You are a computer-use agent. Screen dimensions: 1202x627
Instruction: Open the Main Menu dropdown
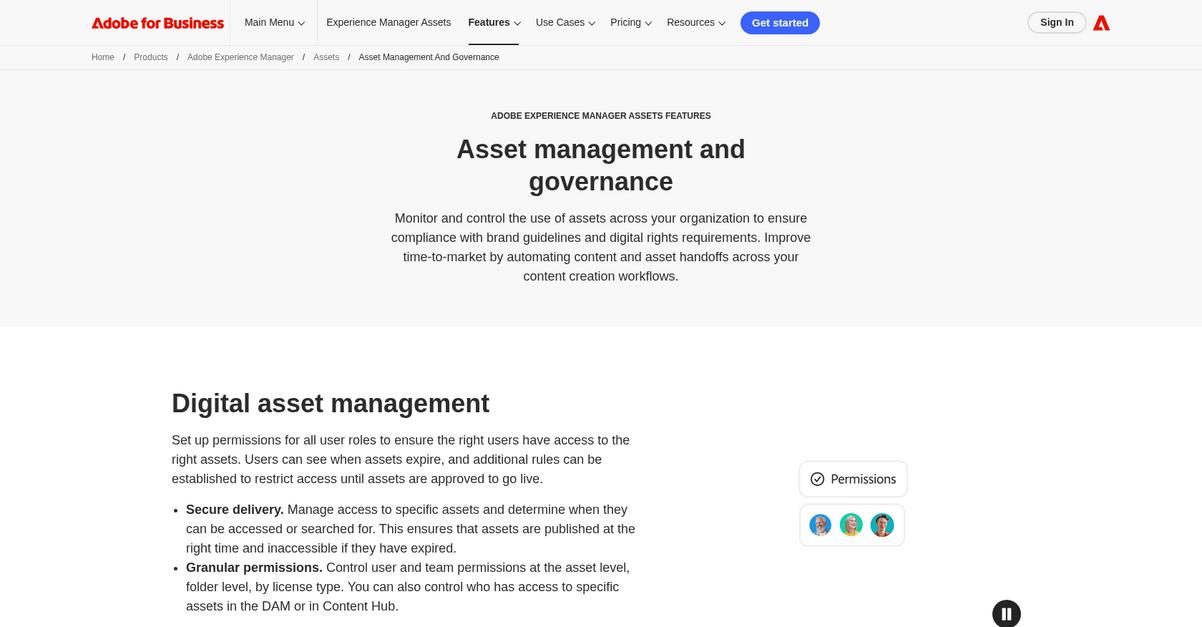coord(275,22)
